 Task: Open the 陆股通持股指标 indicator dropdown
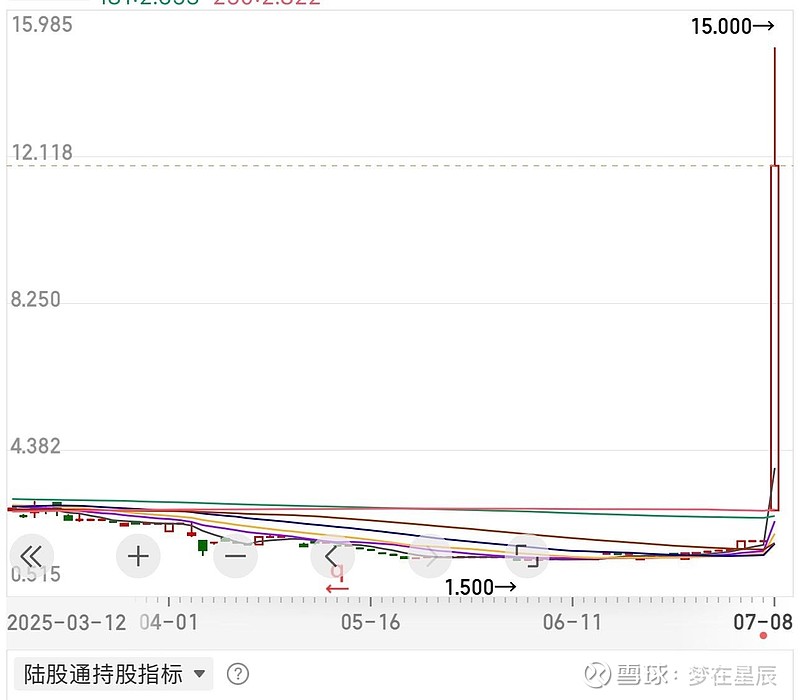[x=113, y=674]
